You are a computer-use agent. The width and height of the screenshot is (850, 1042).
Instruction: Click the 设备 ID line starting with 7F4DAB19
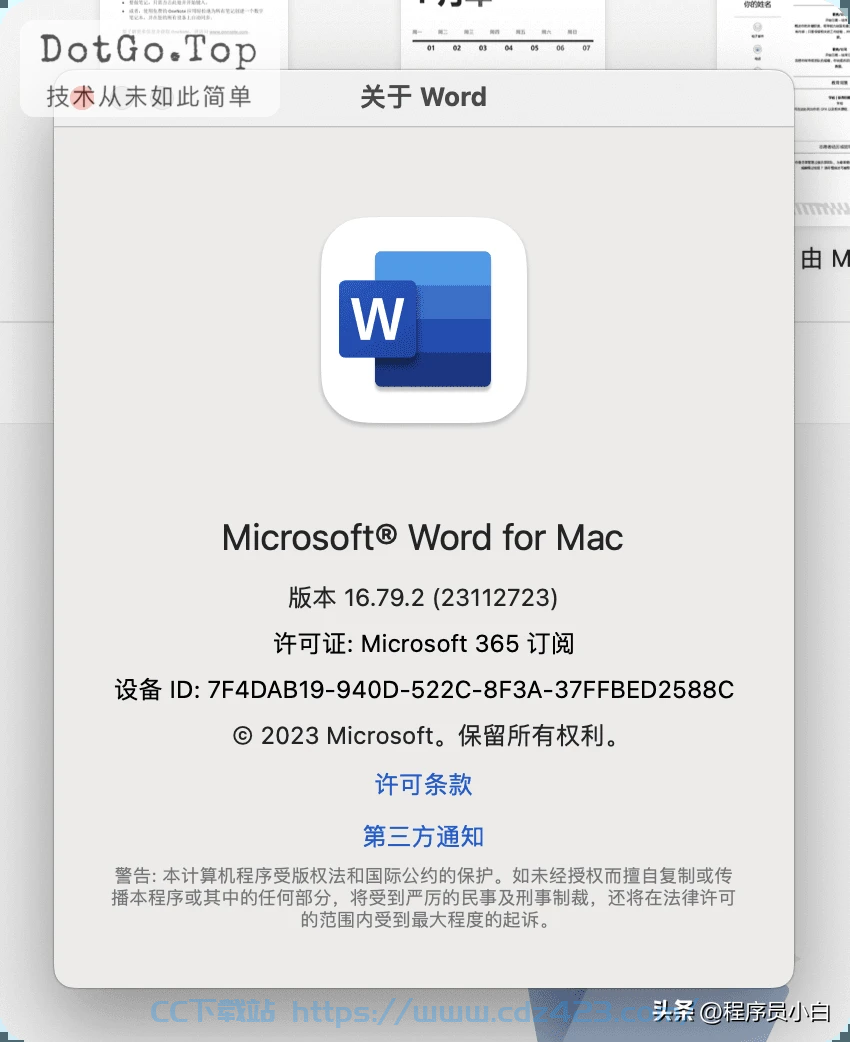(x=424, y=690)
